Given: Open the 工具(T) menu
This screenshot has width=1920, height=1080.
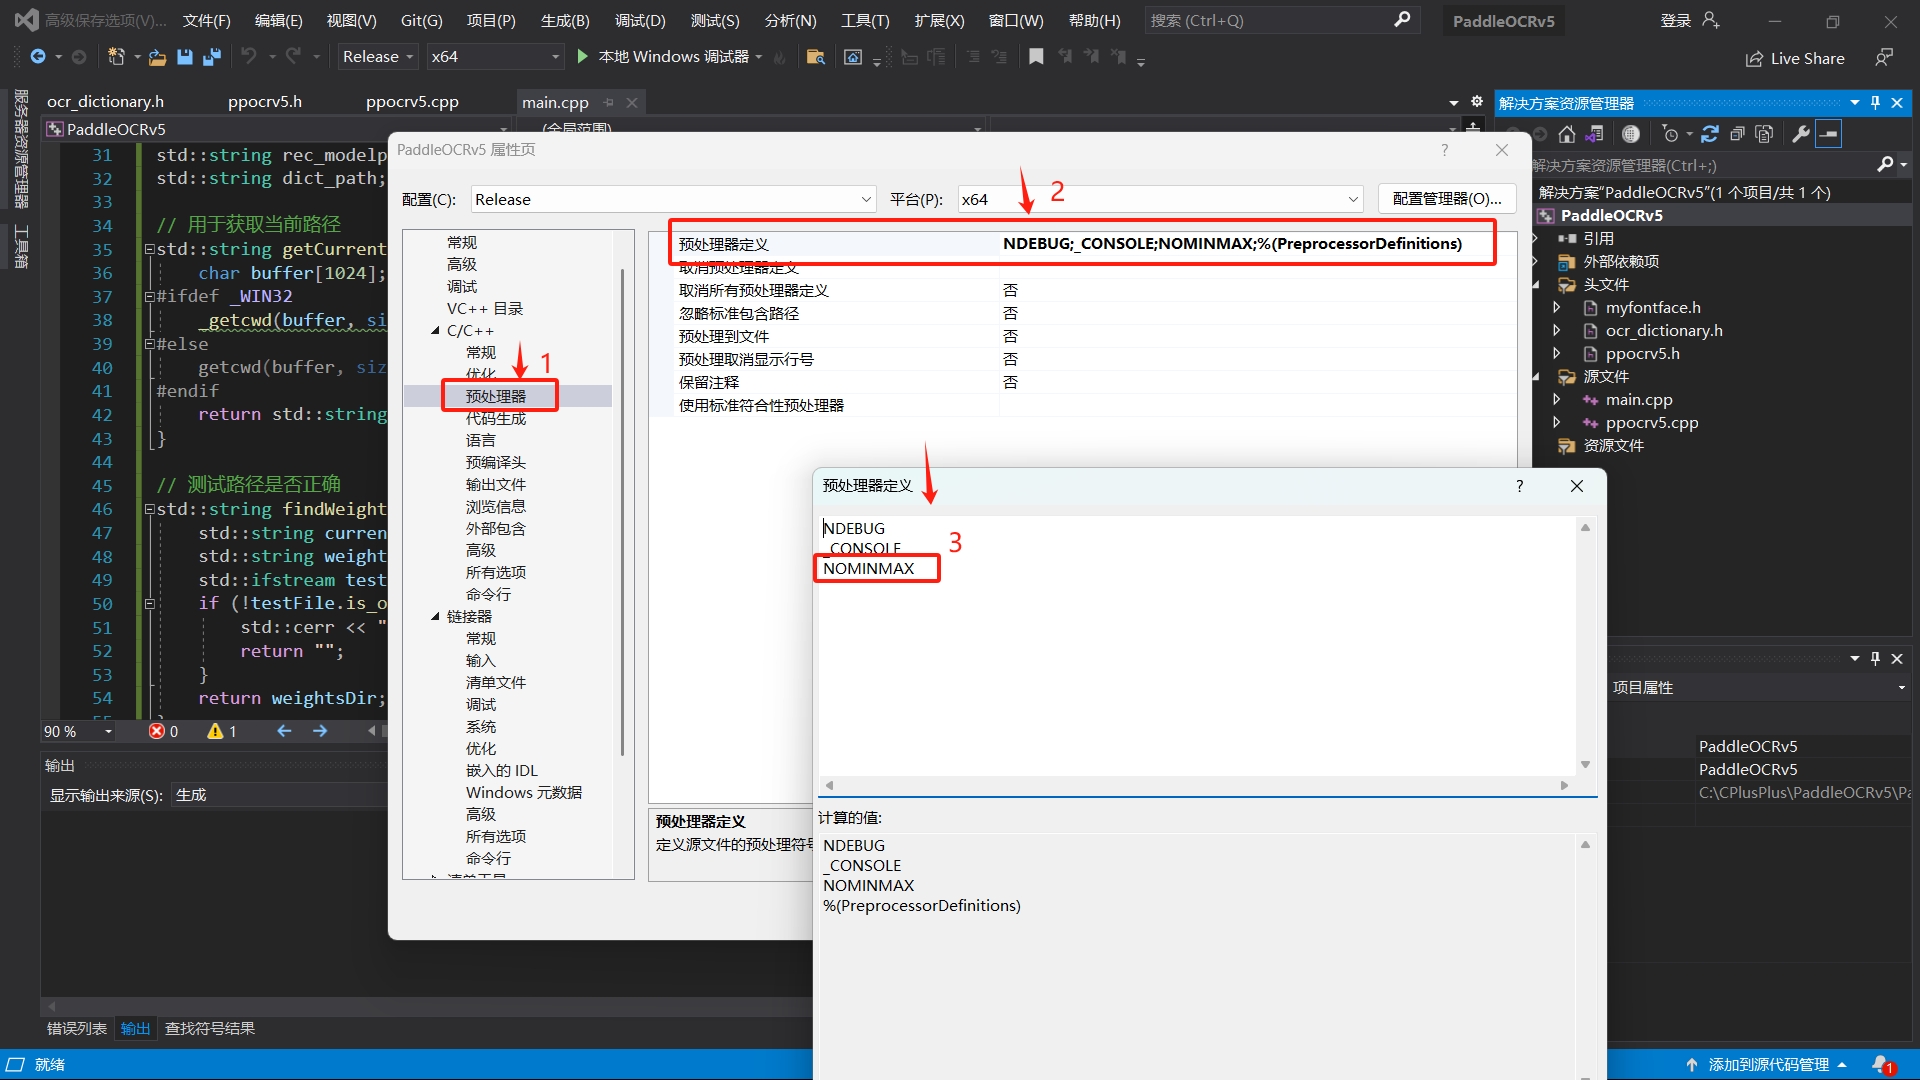Looking at the screenshot, I should click(x=864, y=20).
